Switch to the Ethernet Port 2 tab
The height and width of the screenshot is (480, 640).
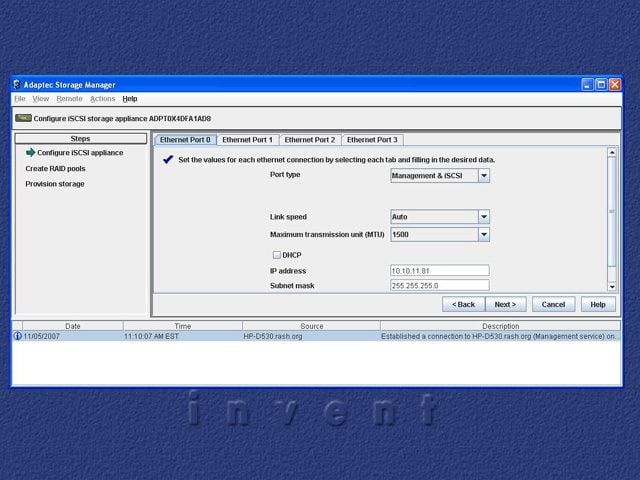coord(310,140)
